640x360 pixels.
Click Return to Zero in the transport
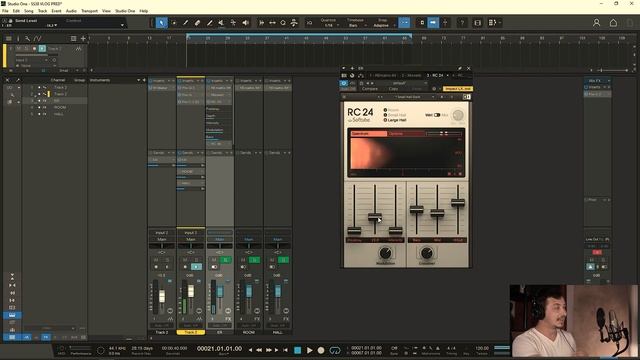pos(285,350)
